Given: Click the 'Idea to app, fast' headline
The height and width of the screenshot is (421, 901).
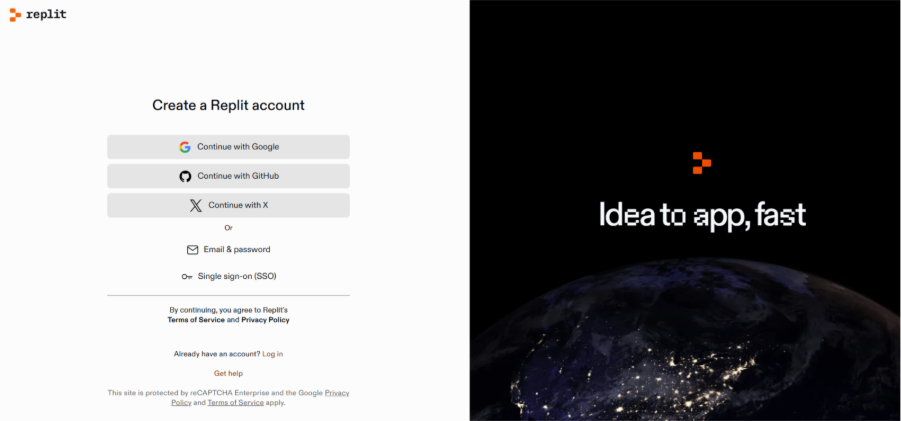Looking at the screenshot, I should click(701, 215).
